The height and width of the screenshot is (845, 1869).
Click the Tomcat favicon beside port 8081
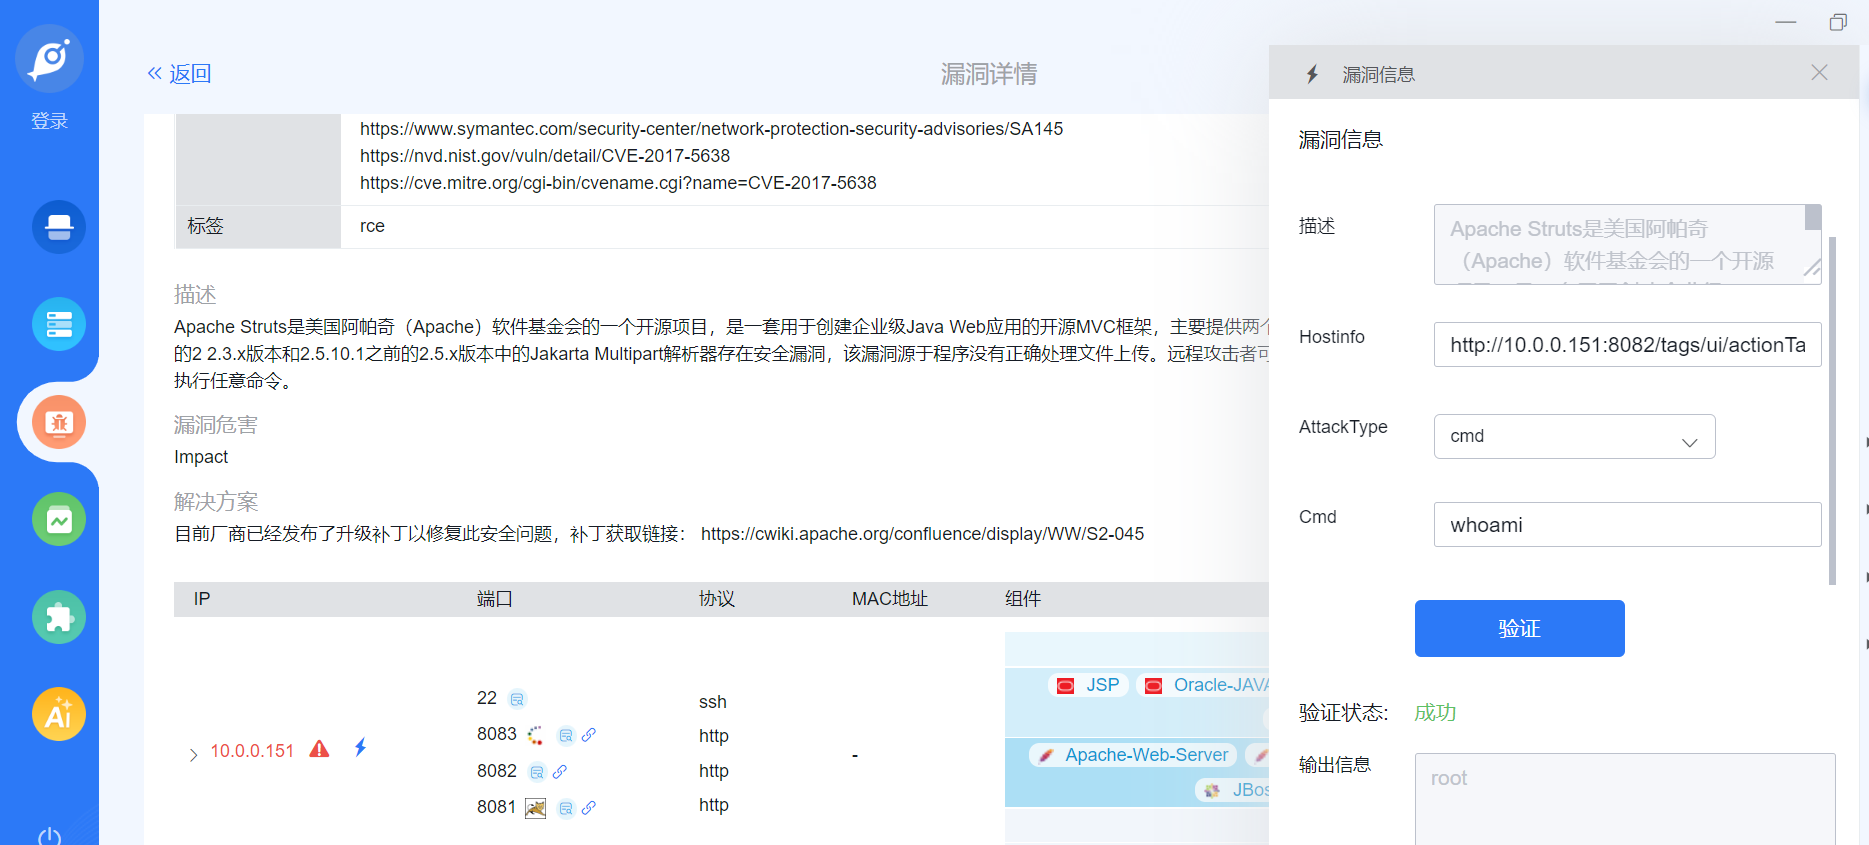[536, 808]
